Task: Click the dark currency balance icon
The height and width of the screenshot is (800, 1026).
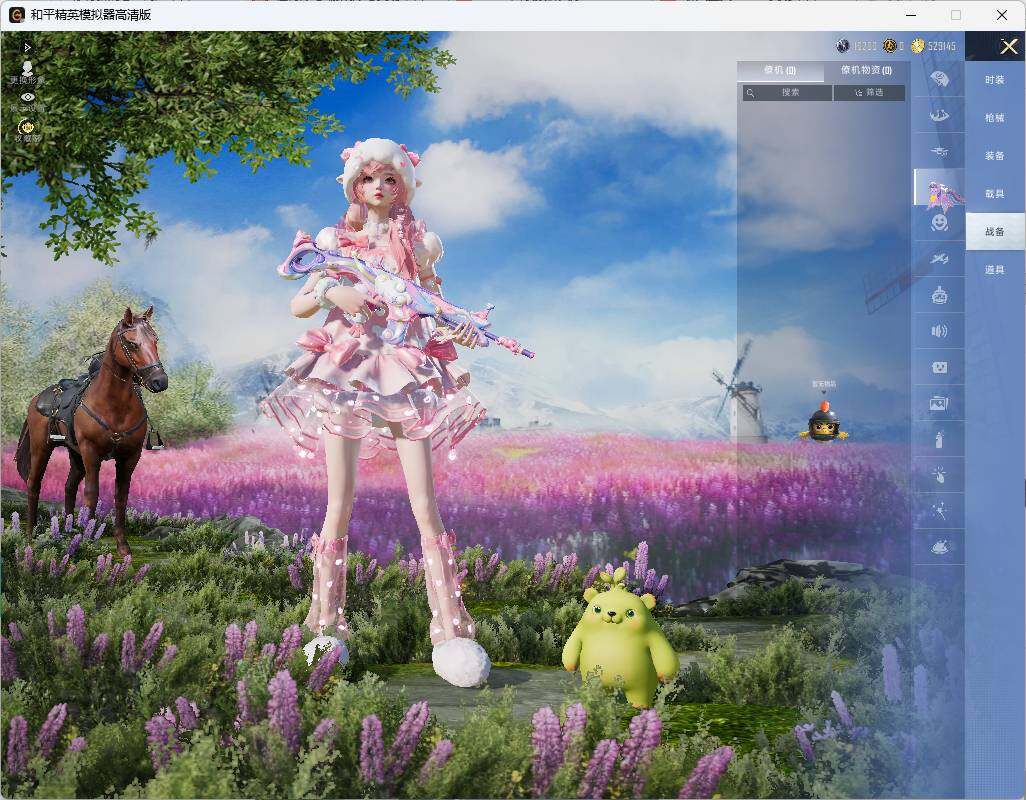Action: pos(843,46)
